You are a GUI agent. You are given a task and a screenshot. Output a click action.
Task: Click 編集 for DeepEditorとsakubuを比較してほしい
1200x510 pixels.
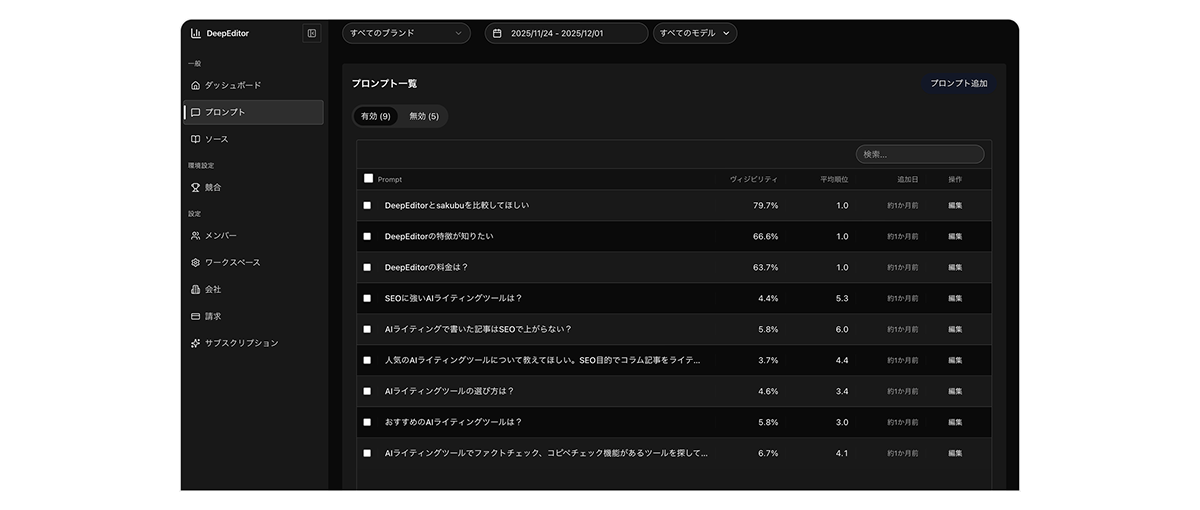click(955, 205)
